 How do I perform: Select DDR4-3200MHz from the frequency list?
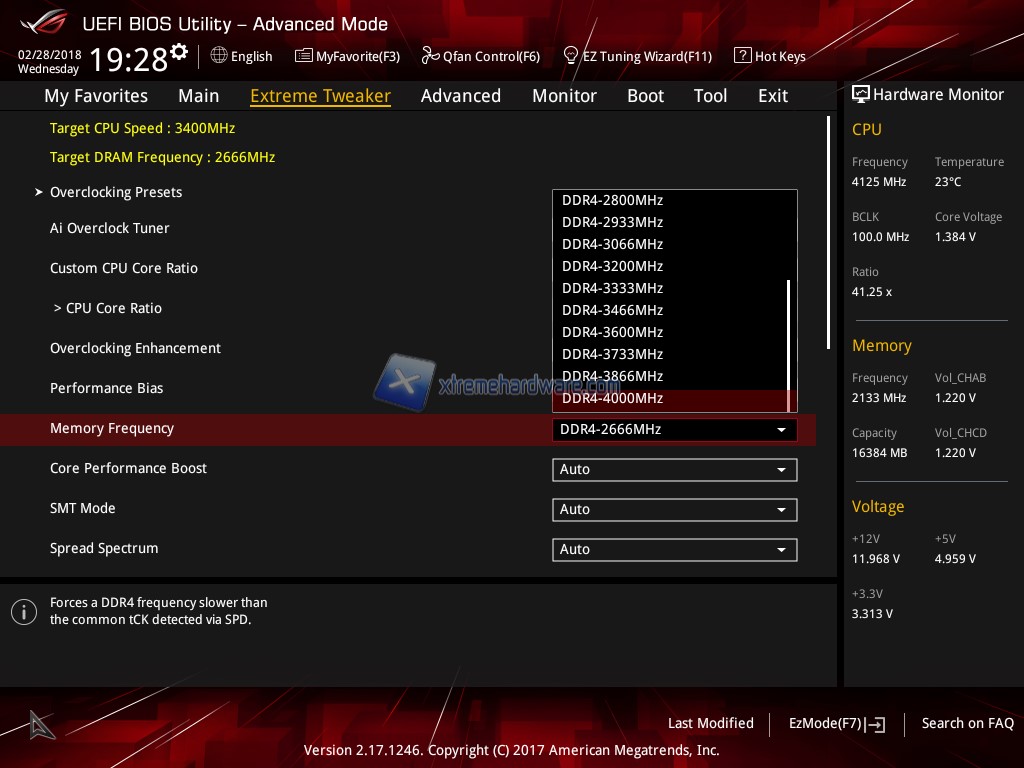(612, 266)
